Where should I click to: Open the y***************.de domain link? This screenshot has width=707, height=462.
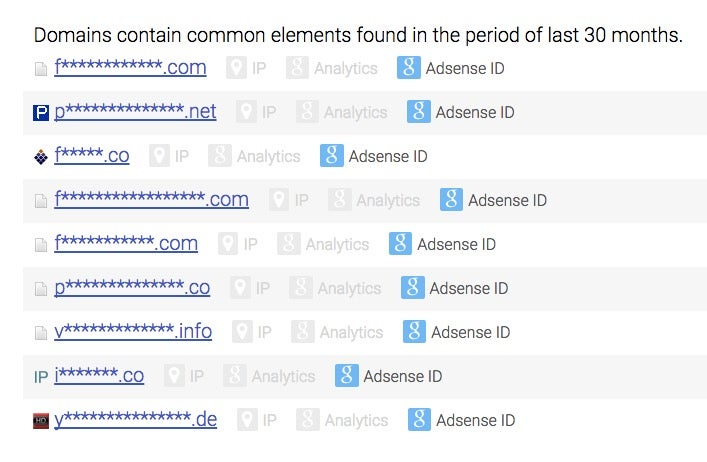[135, 419]
